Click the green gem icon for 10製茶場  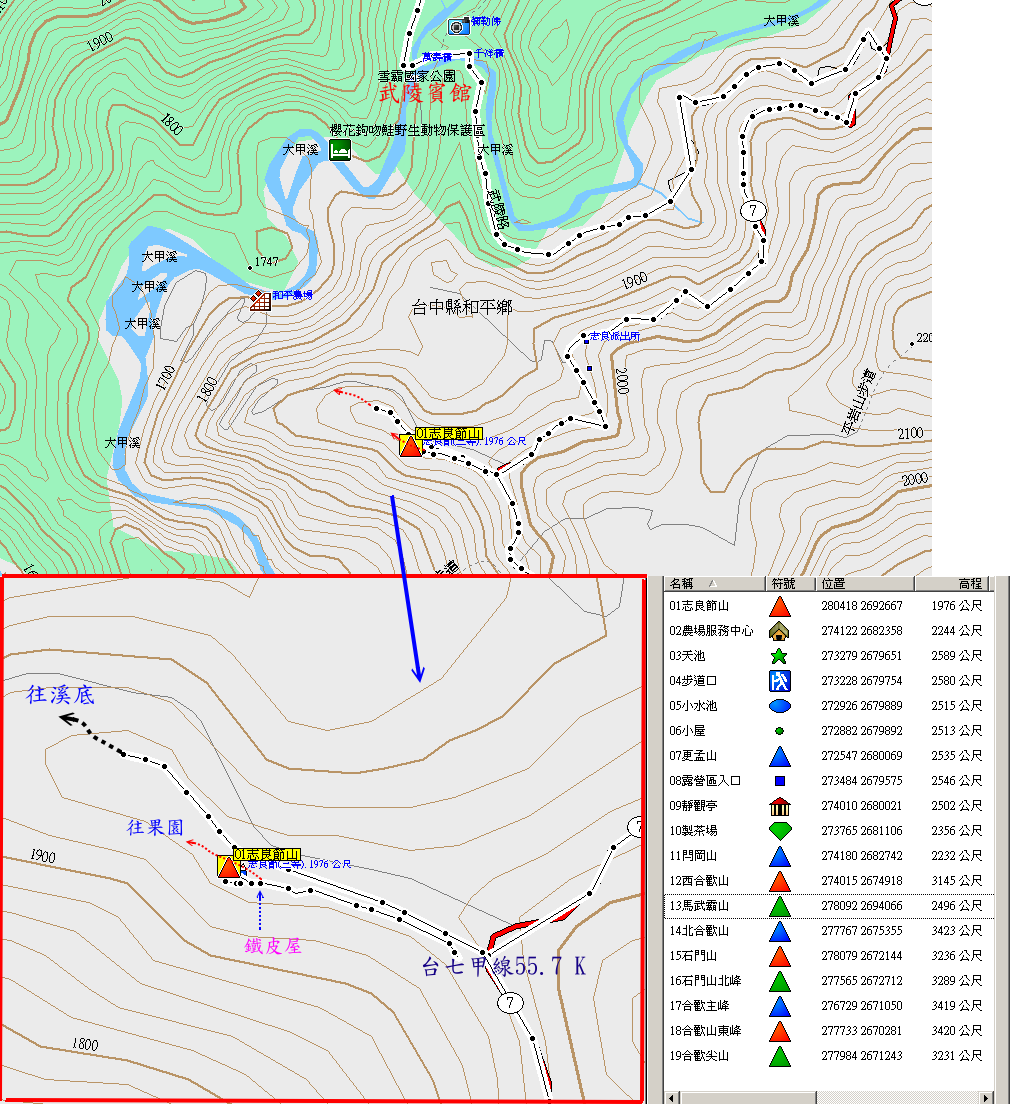point(780,831)
